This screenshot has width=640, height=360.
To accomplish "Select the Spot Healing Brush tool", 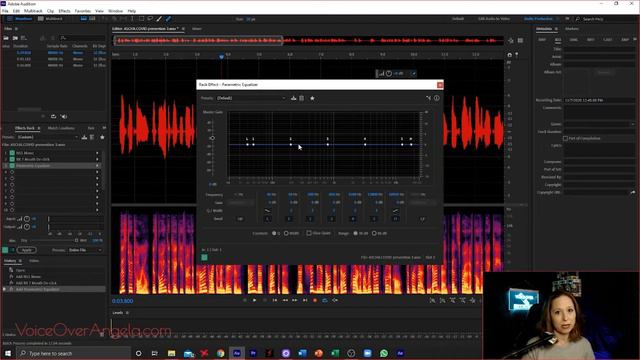I will (168, 19).
